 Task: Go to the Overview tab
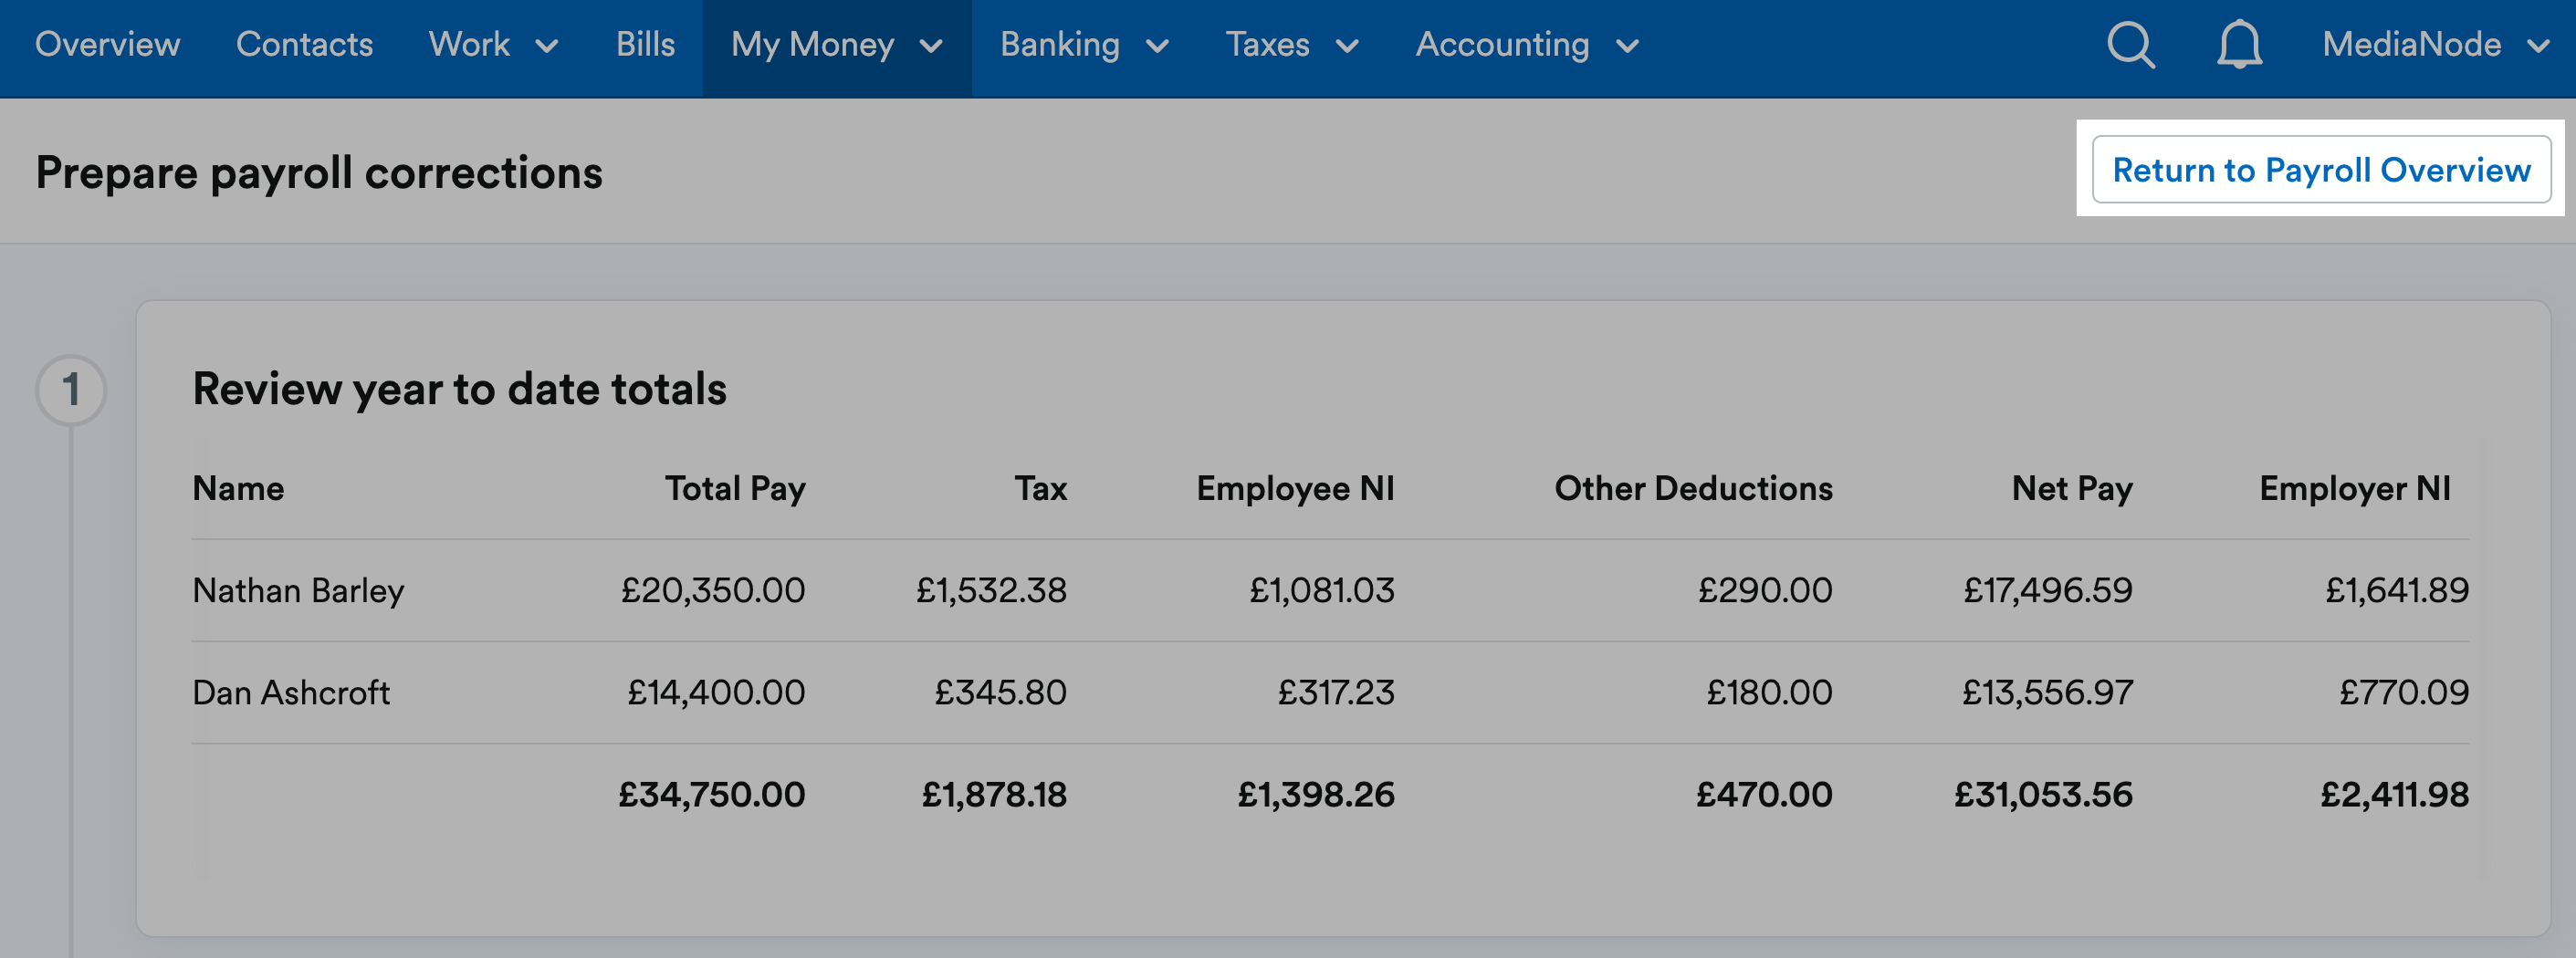[x=108, y=45]
